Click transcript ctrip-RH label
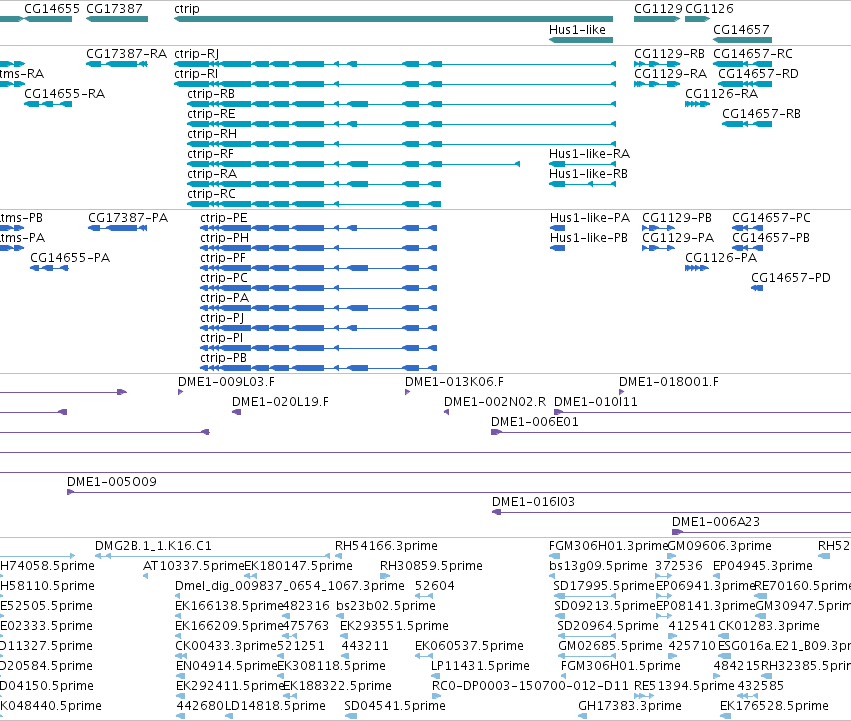Screen dimensions: 851x721 [x=212, y=134]
